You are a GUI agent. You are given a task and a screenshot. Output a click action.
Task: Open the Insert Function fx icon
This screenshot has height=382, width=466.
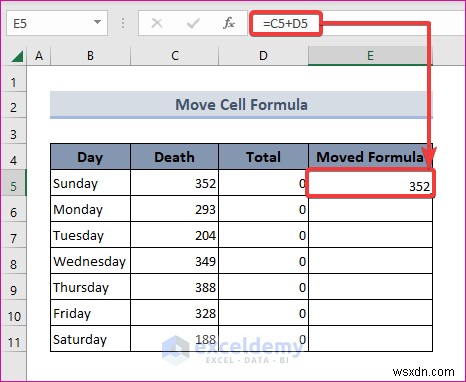229,23
